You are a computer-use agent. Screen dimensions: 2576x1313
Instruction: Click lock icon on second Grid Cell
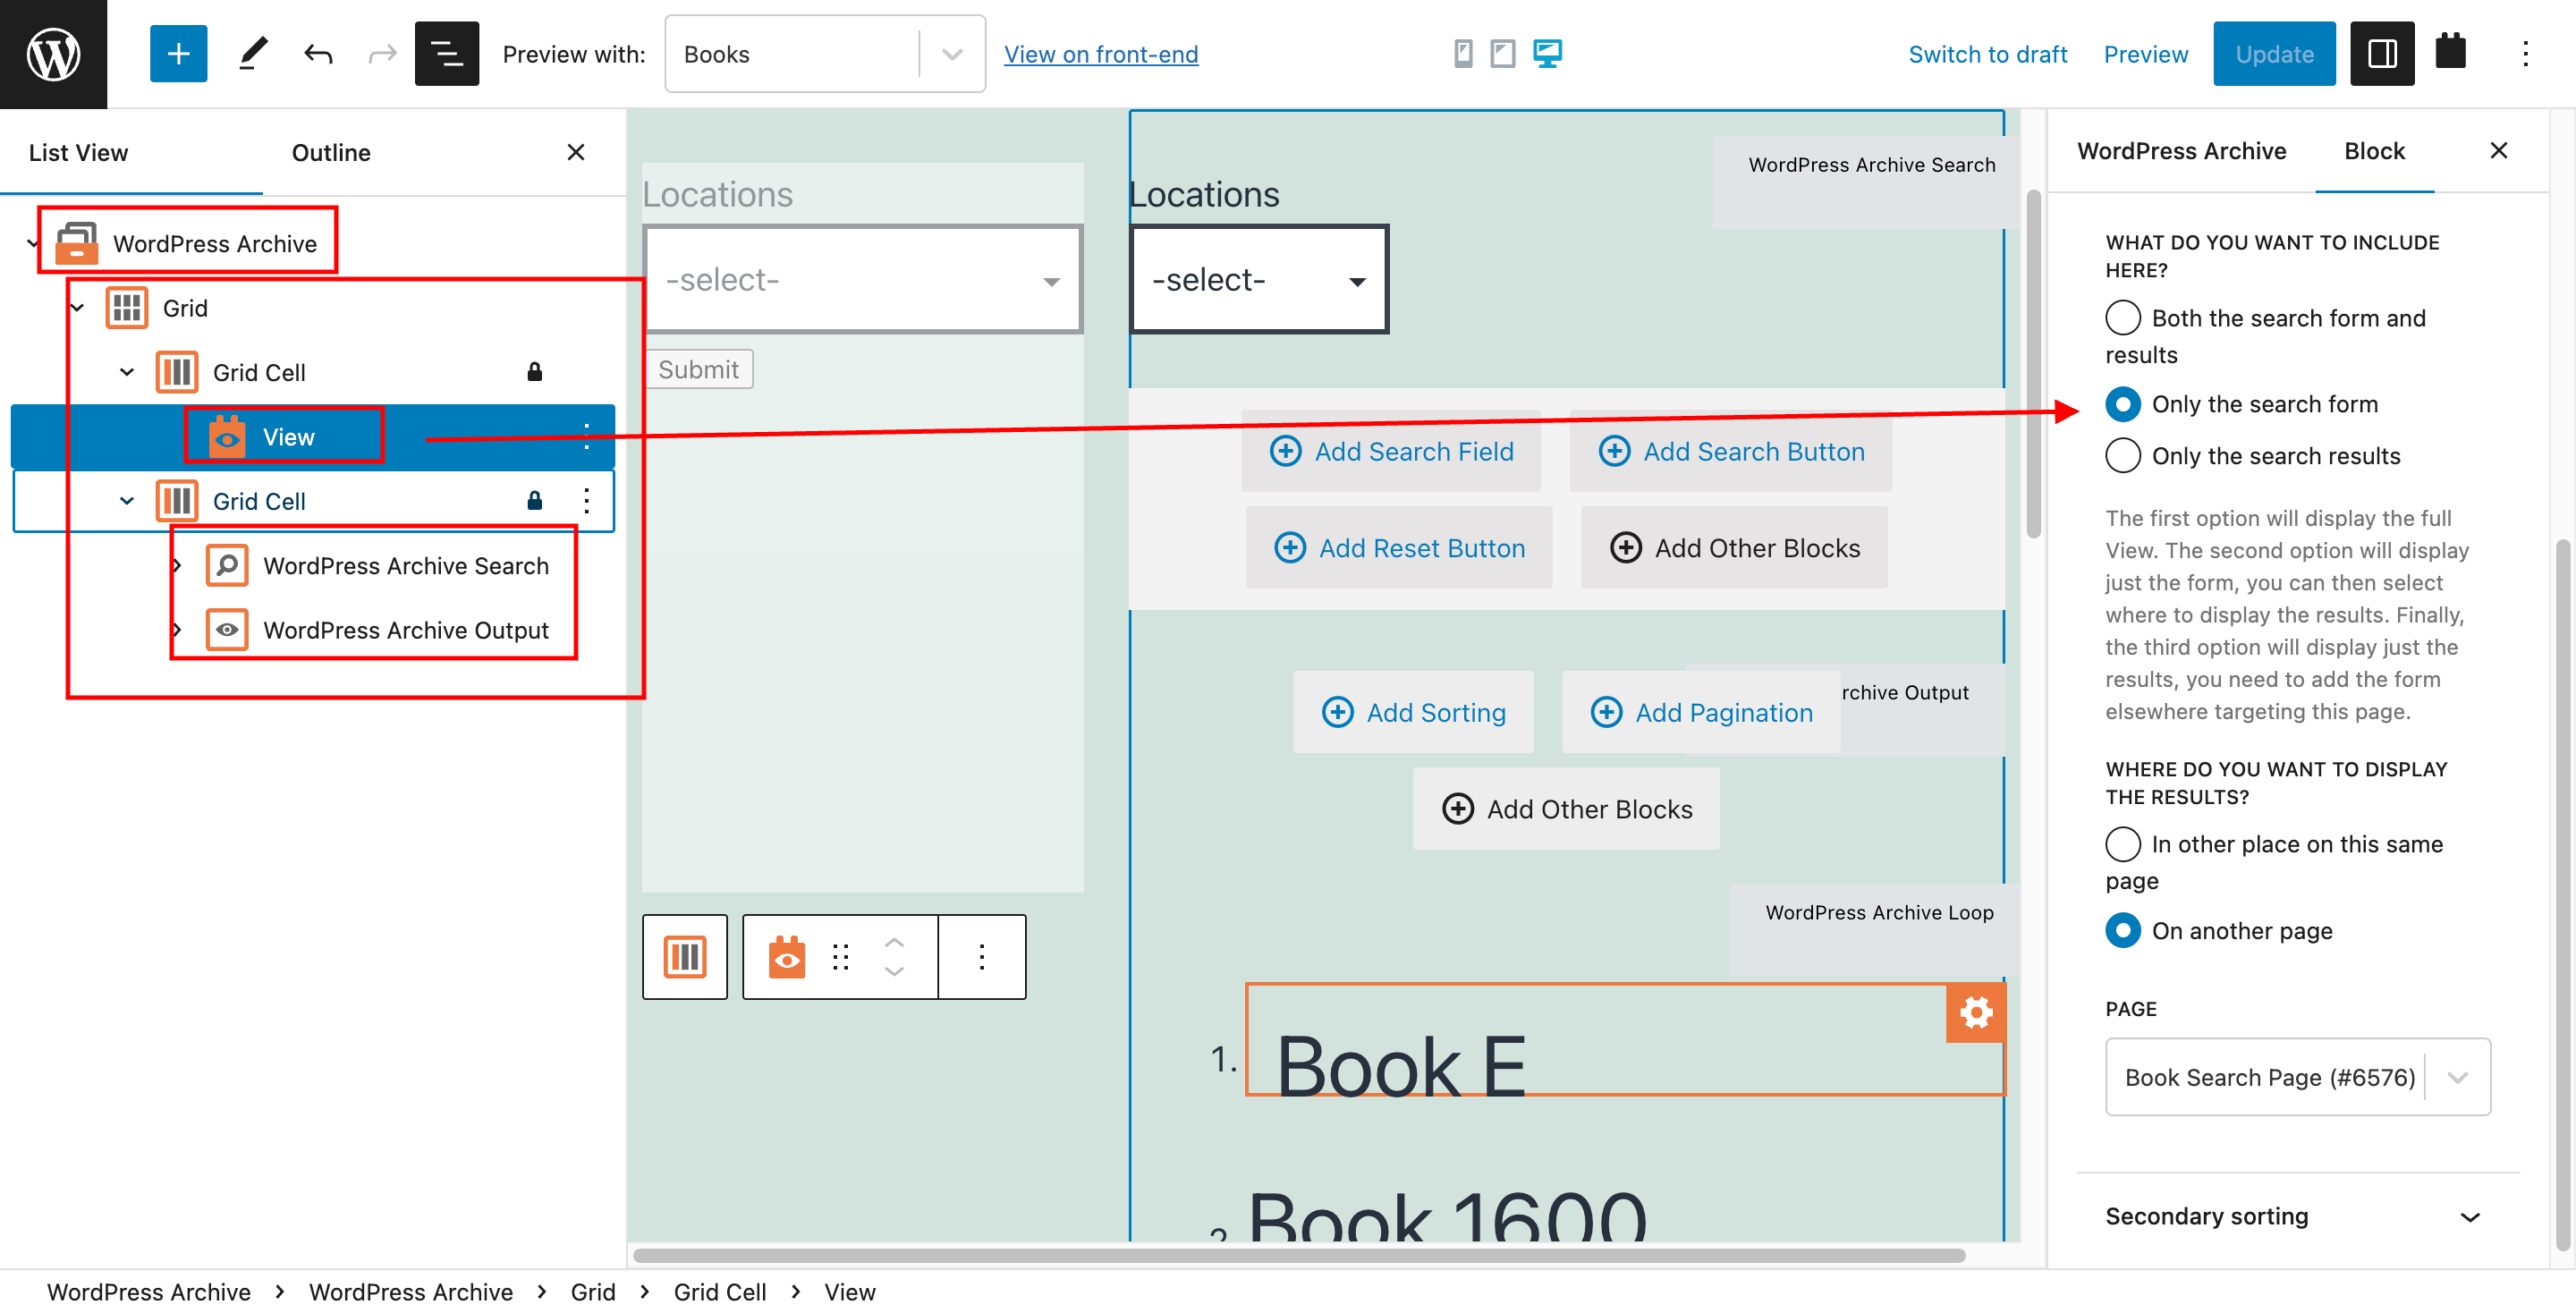[535, 500]
